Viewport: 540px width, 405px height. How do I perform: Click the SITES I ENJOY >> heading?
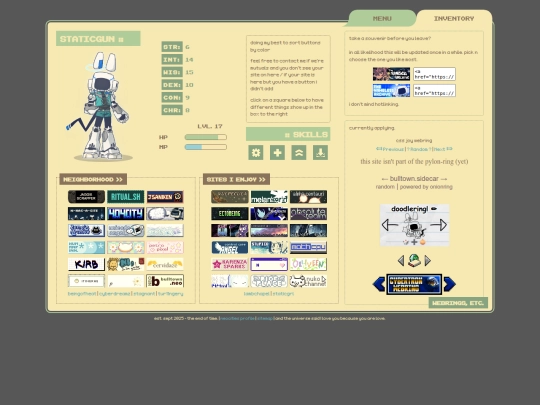(236, 179)
